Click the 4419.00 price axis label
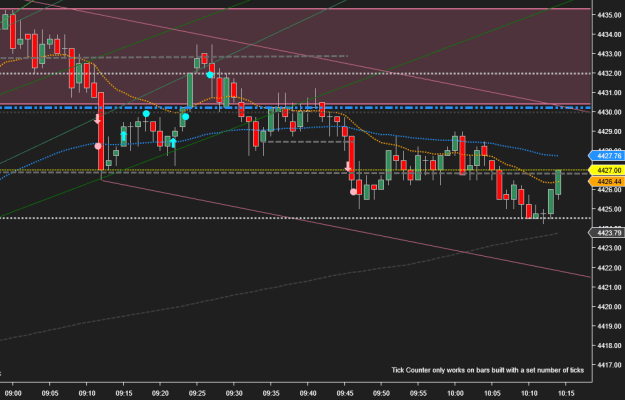 (609, 326)
